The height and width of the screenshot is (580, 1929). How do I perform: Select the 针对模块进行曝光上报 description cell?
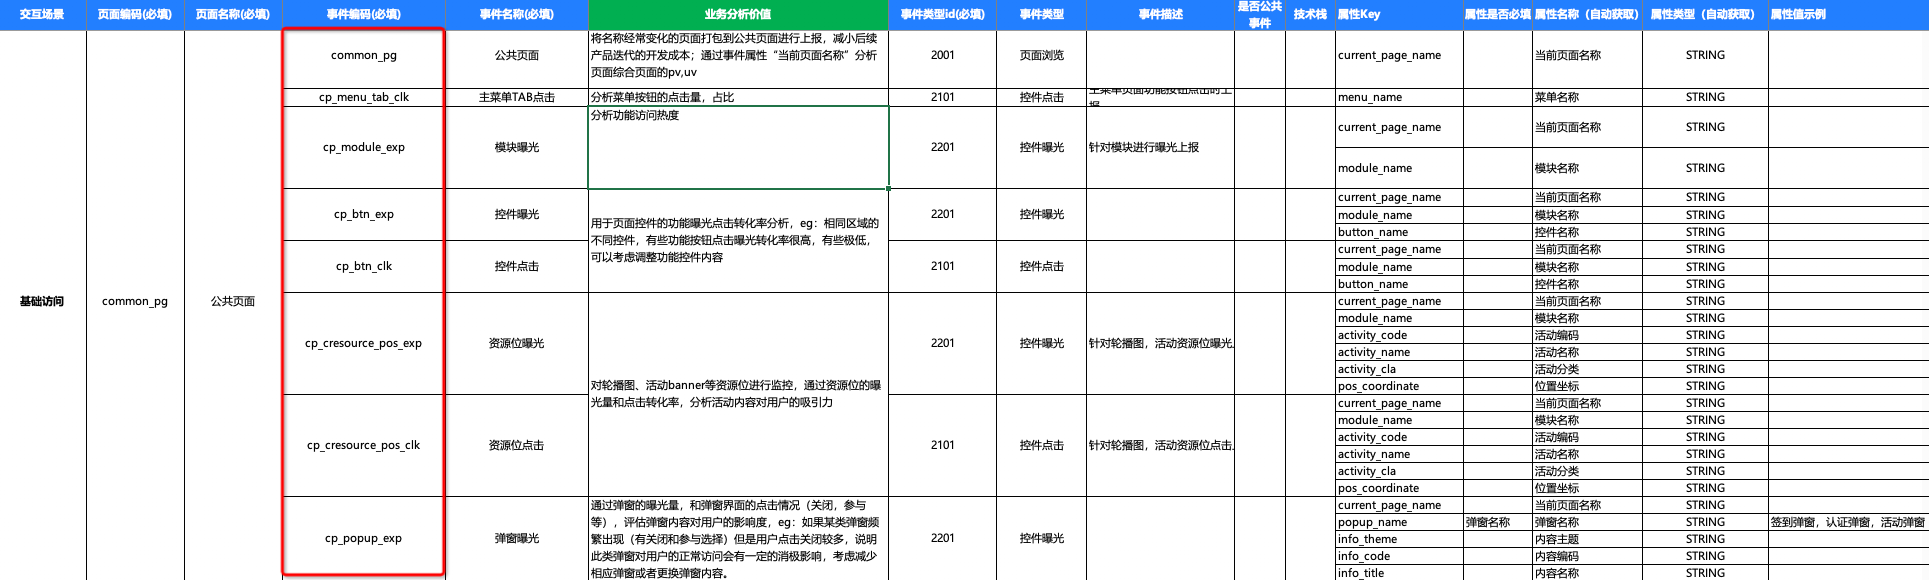(x=1160, y=147)
